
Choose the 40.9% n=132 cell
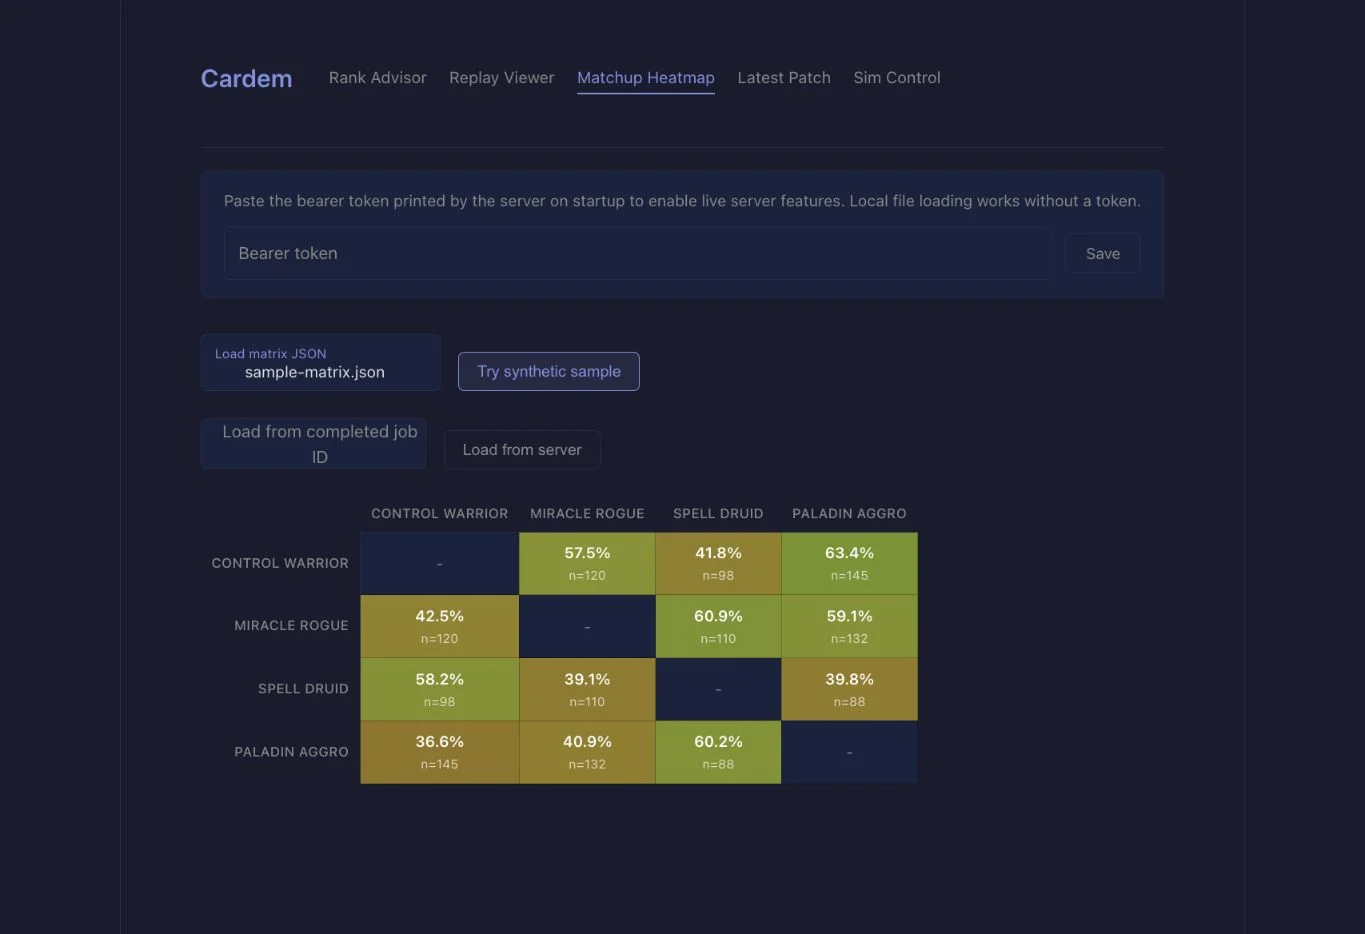[x=587, y=752]
